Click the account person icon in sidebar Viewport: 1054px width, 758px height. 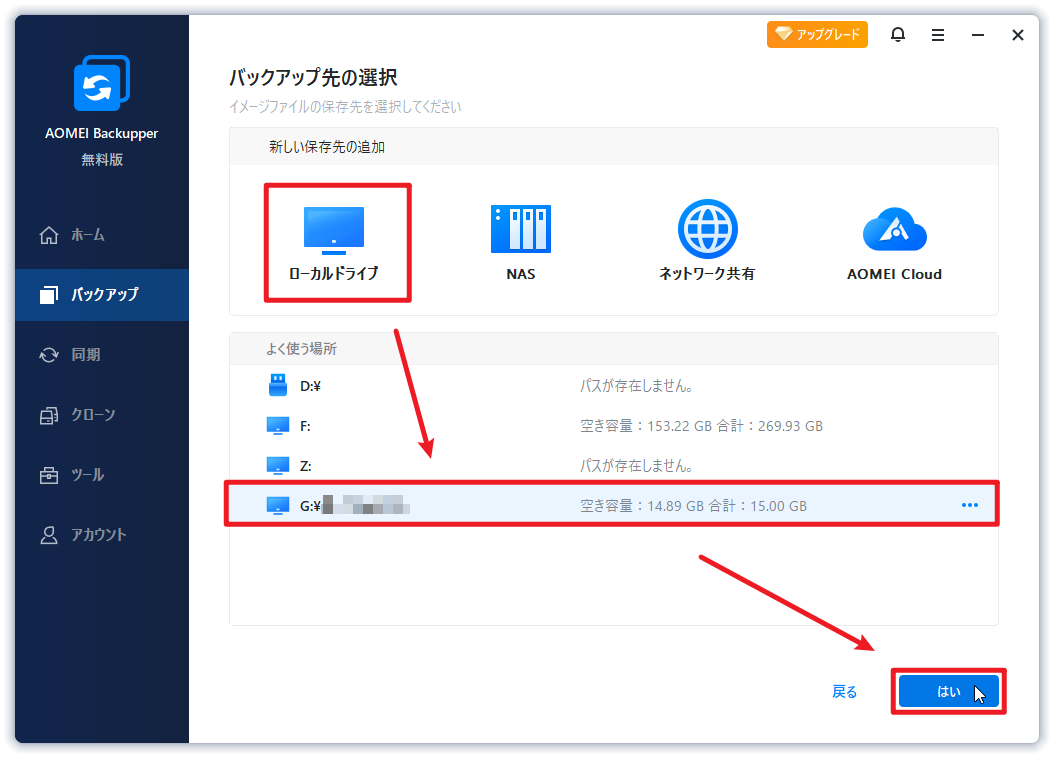[x=48, y=535]
